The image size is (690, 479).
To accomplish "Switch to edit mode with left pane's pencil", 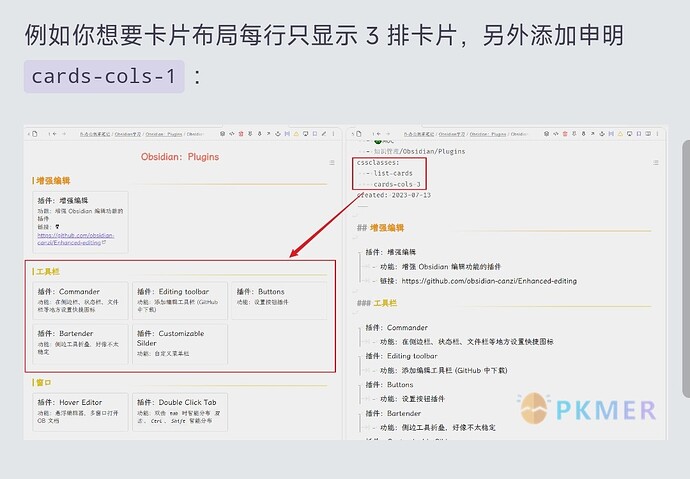I will point(324,134).
